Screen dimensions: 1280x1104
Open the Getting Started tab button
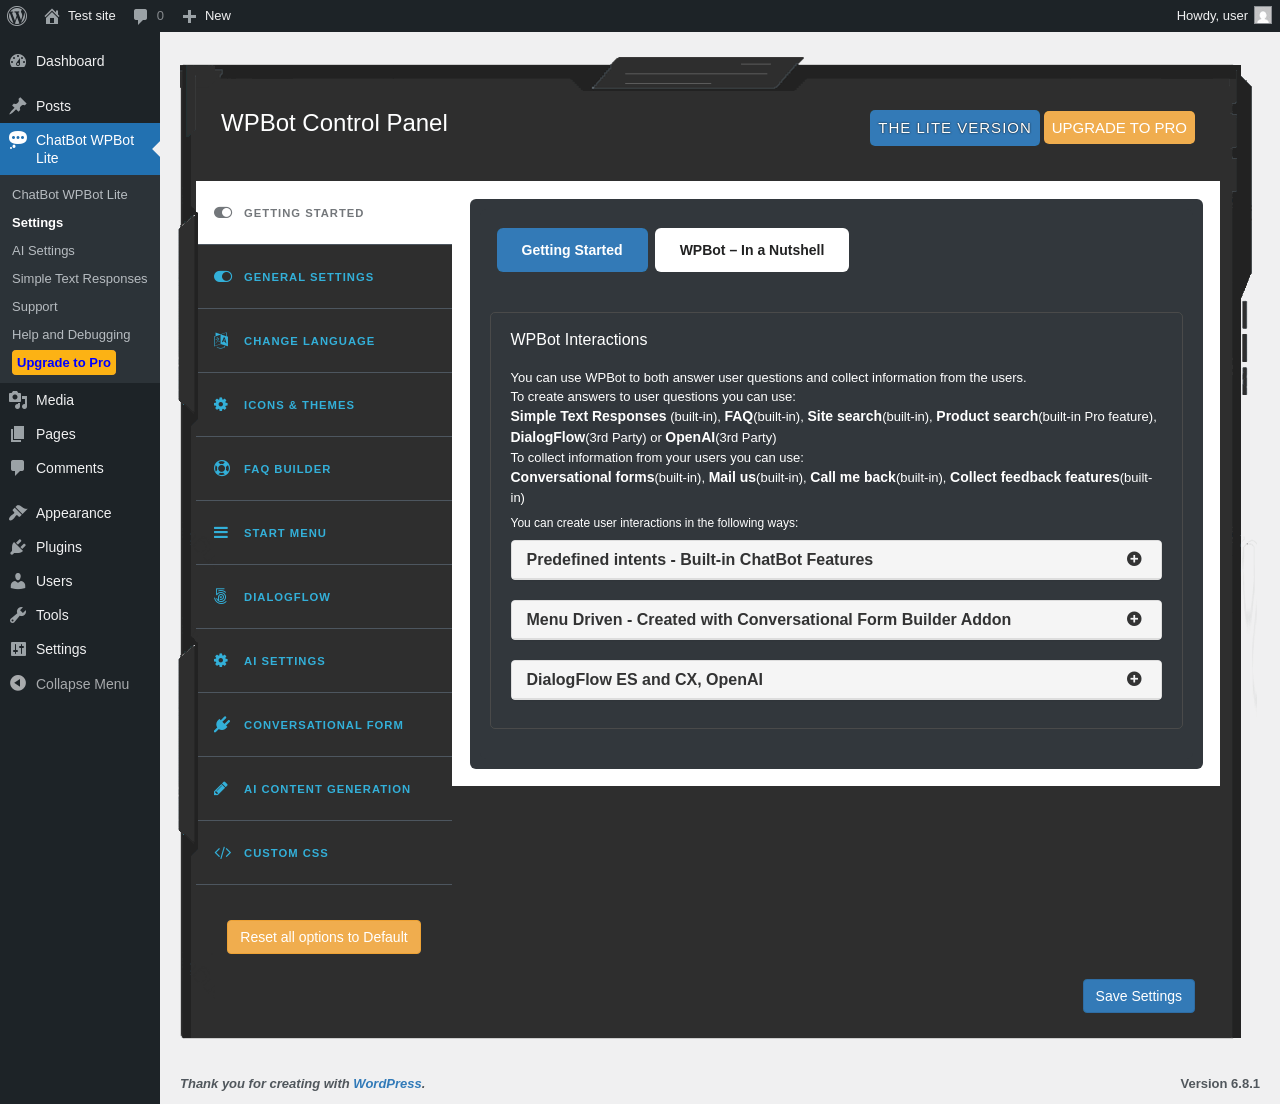tap(572, 250)
